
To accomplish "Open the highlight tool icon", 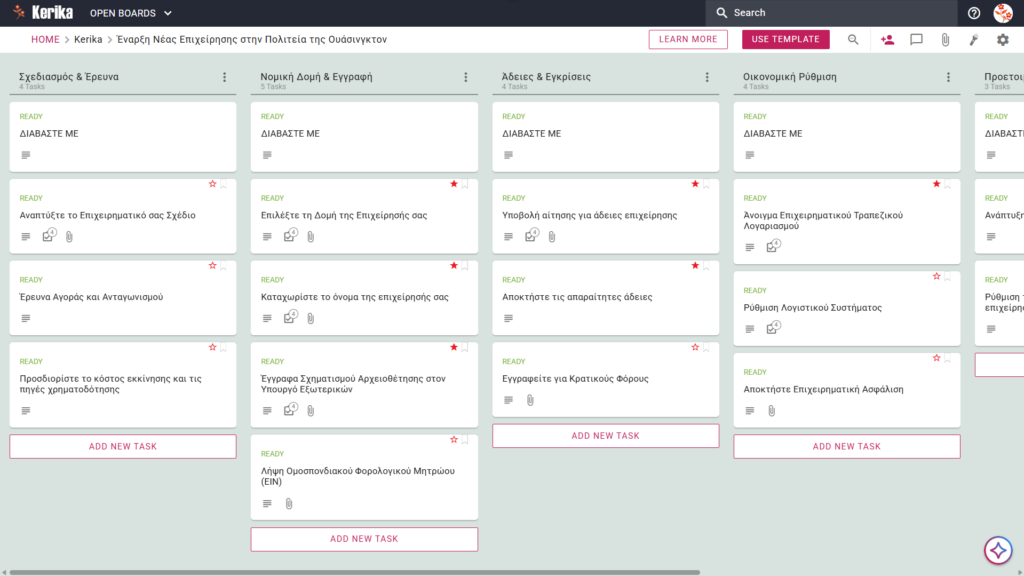I will click(974, 40).
